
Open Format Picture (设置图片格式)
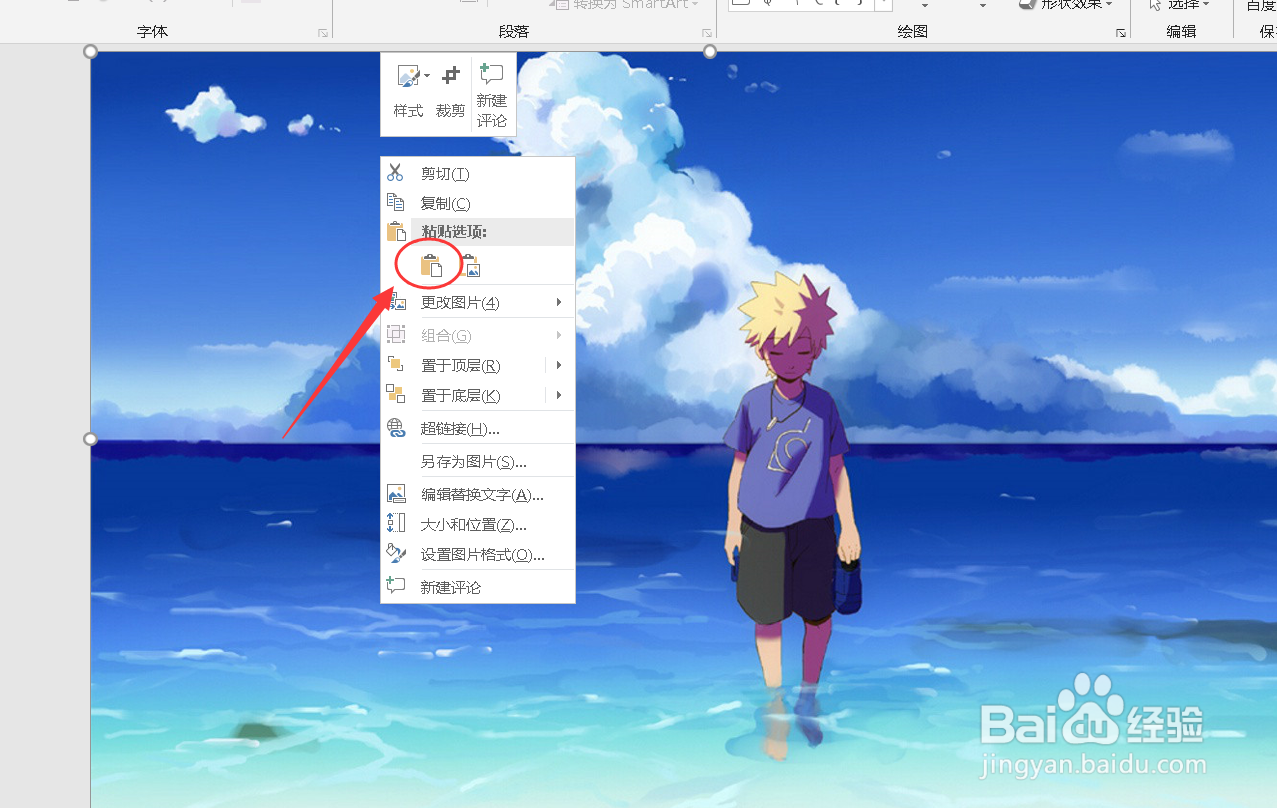click(477, 554)
